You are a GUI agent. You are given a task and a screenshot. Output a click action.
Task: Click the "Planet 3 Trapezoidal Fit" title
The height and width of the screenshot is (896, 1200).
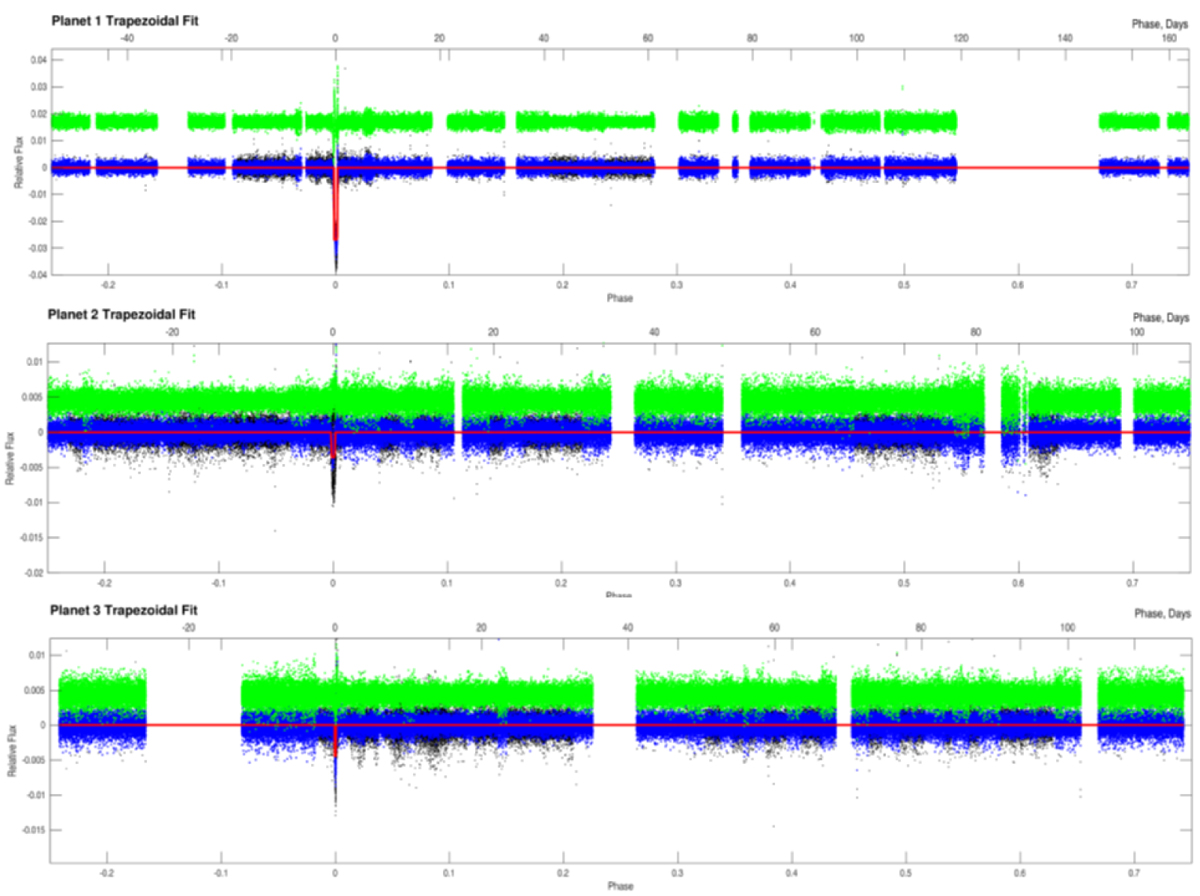120,609
